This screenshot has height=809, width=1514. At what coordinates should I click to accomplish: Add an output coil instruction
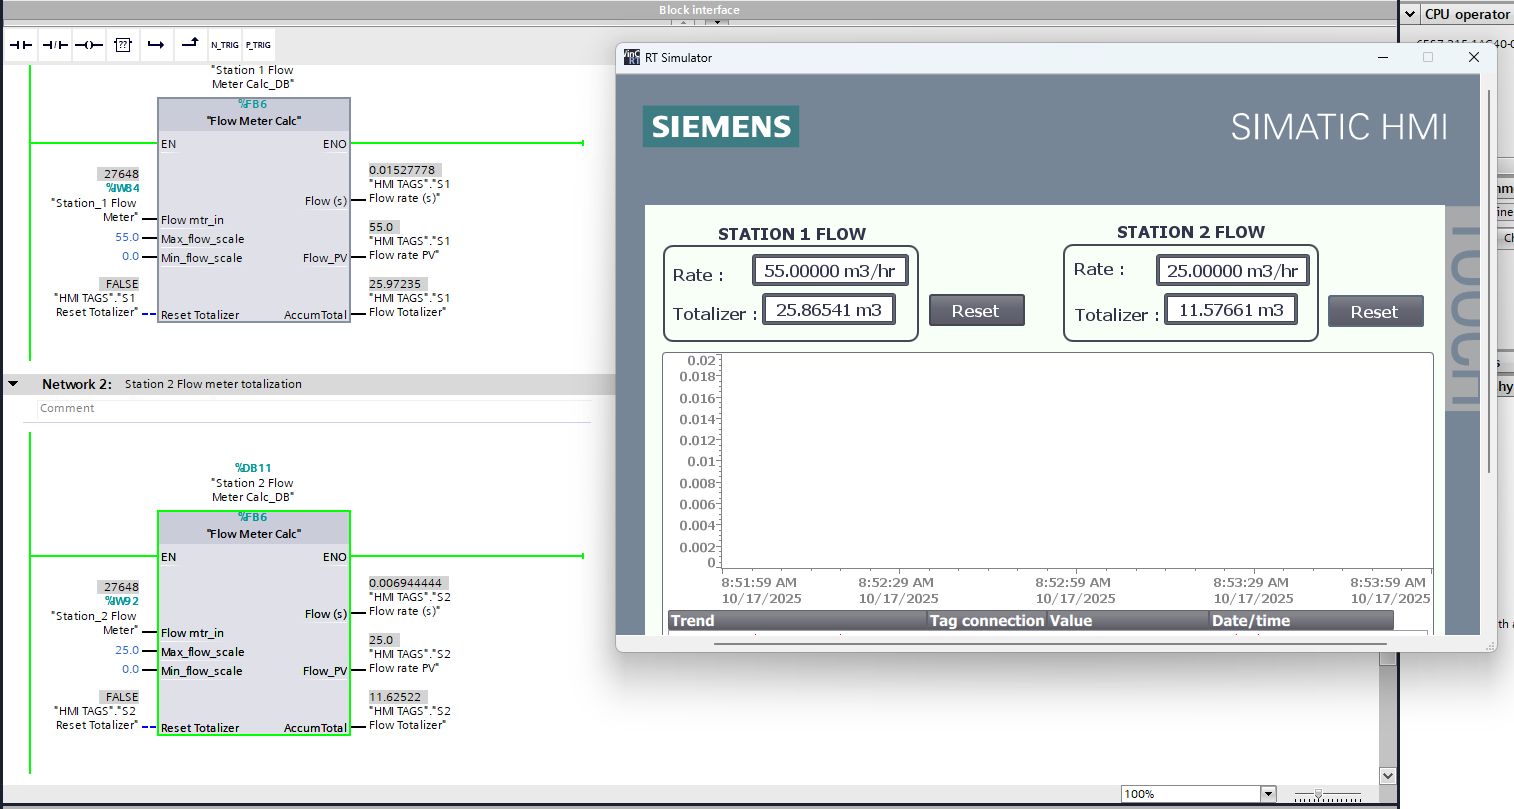89,45
